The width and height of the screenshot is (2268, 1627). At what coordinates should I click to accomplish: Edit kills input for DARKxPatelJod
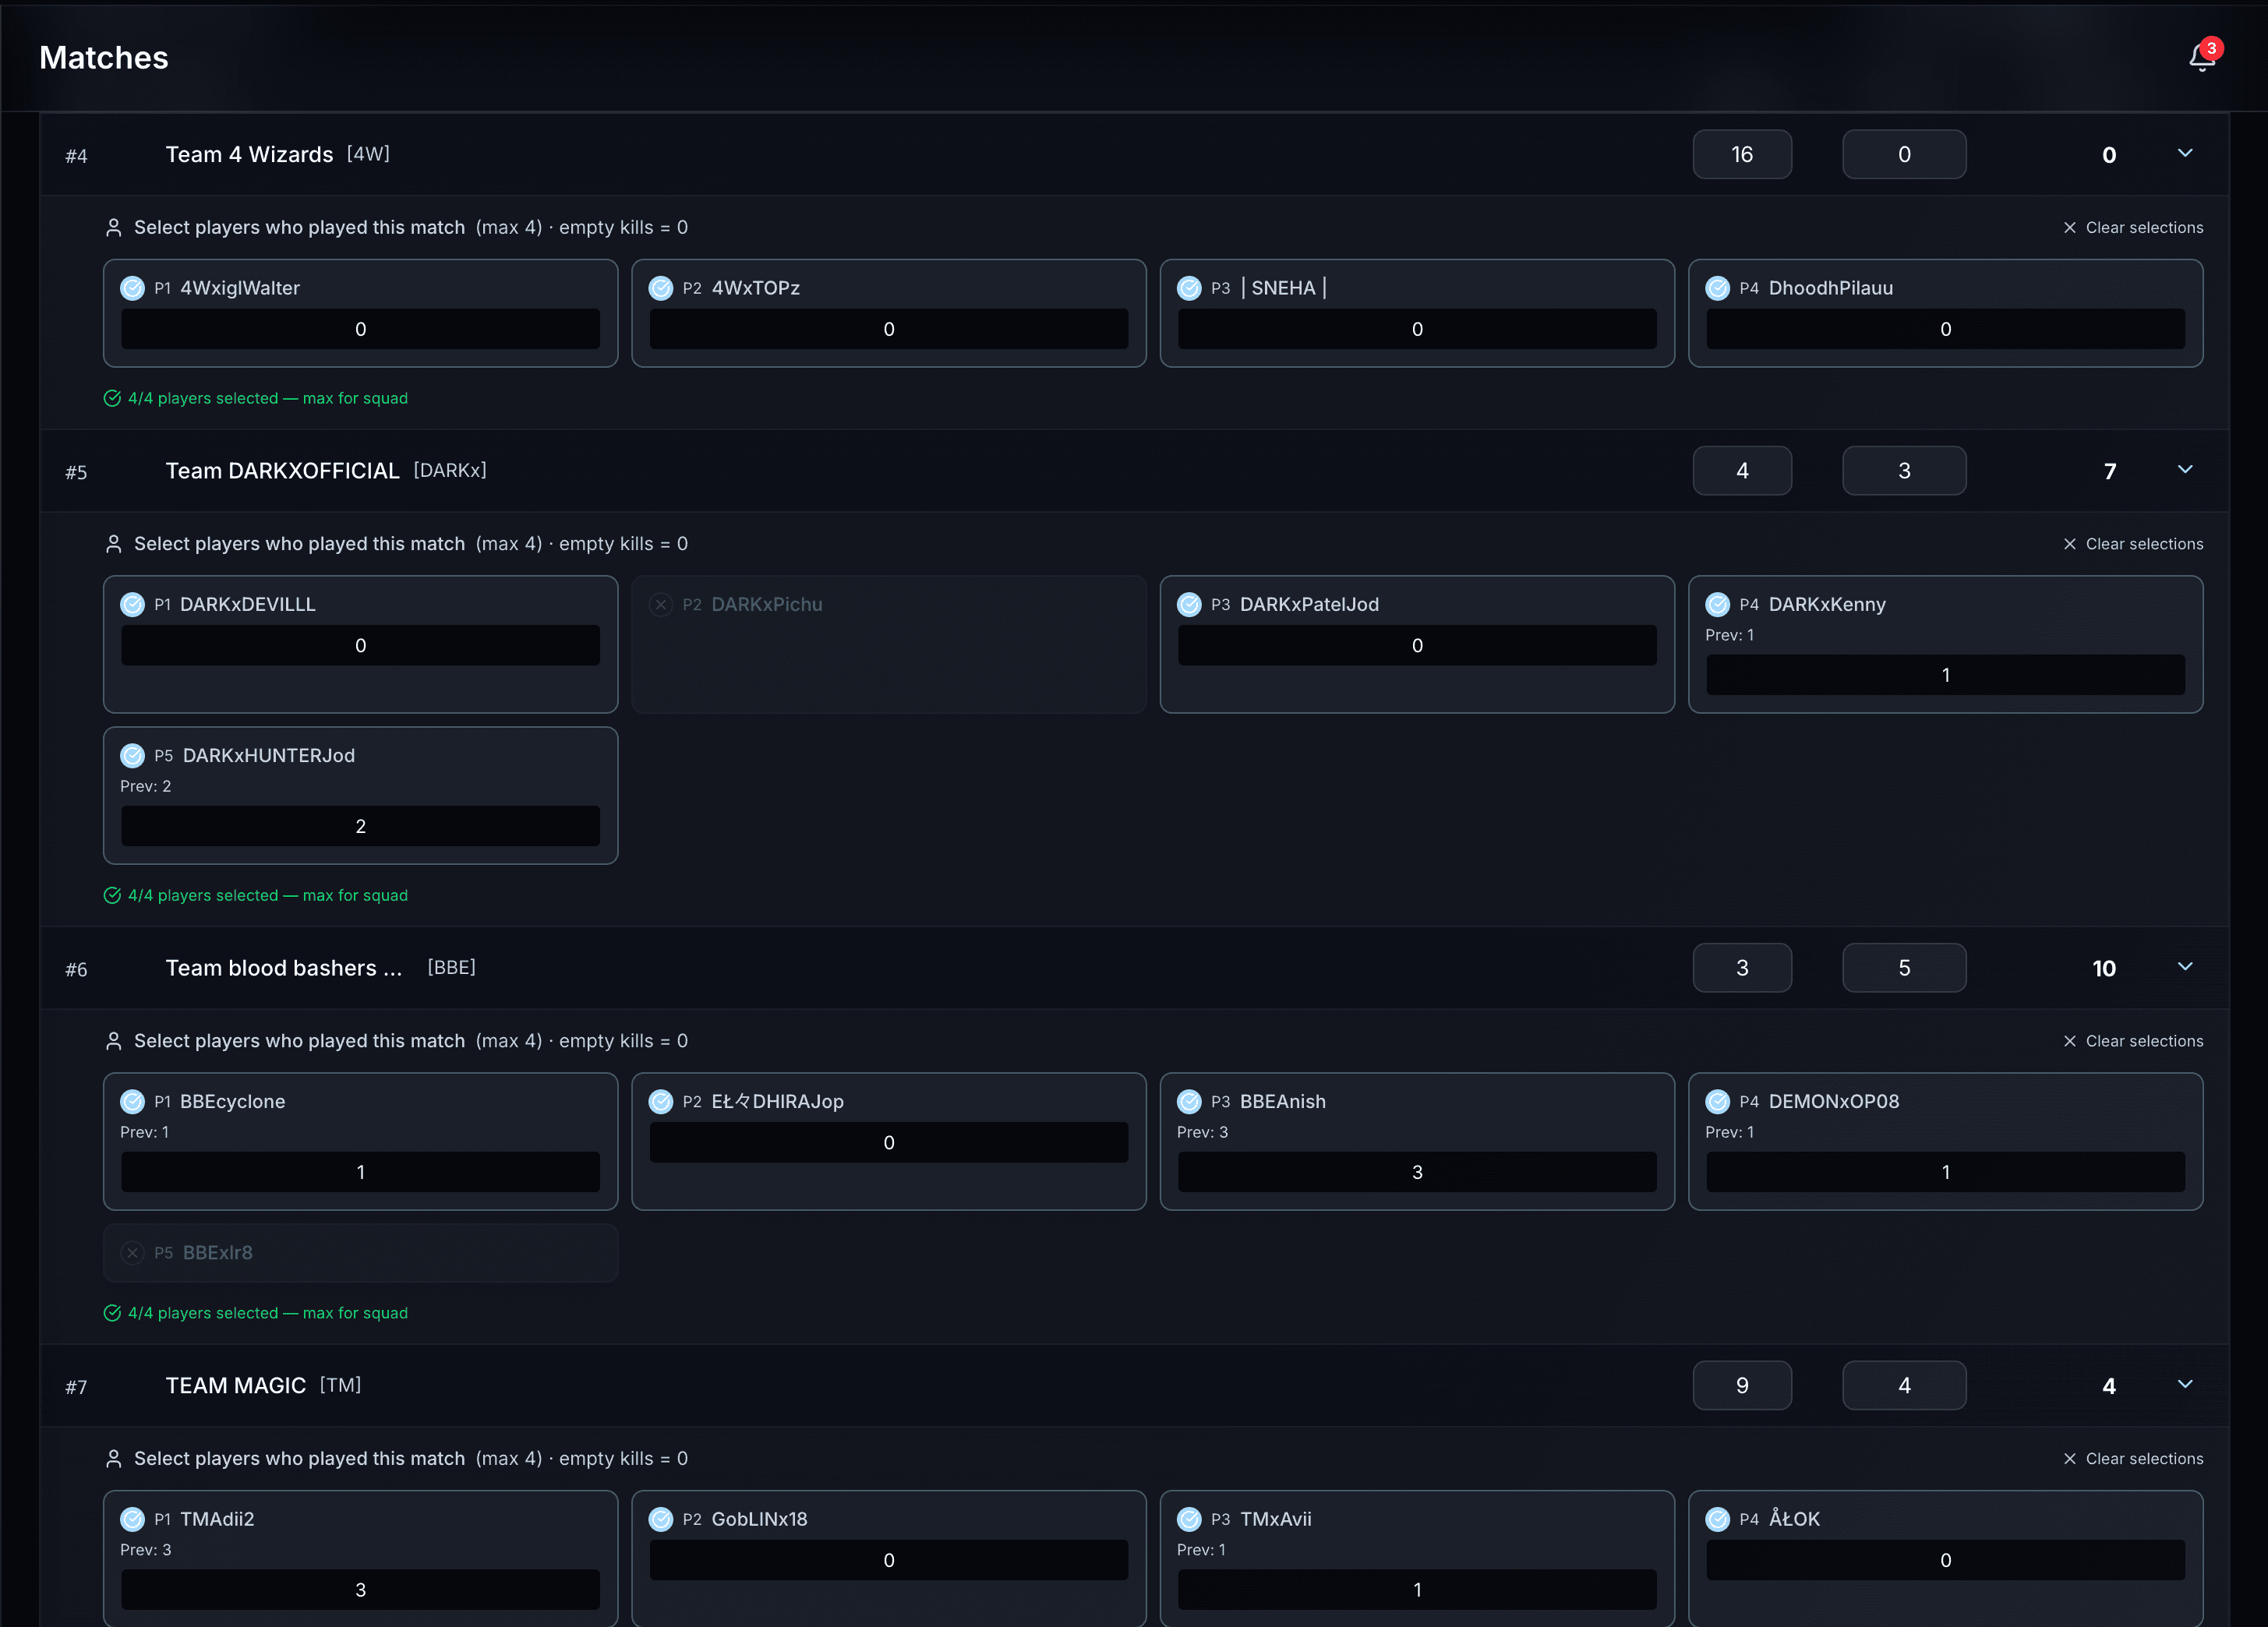pyautogui.click(x=1417, y=645)
